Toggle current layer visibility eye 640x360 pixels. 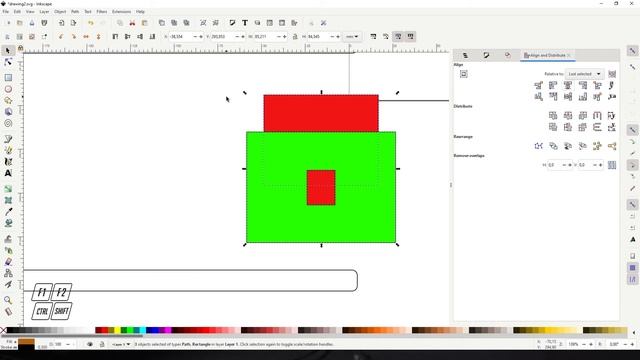pyautogui.click(x=90, y=344)
